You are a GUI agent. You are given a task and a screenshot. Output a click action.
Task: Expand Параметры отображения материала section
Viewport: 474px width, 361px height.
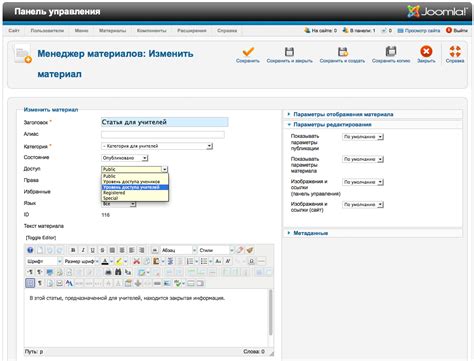(343, 114)
